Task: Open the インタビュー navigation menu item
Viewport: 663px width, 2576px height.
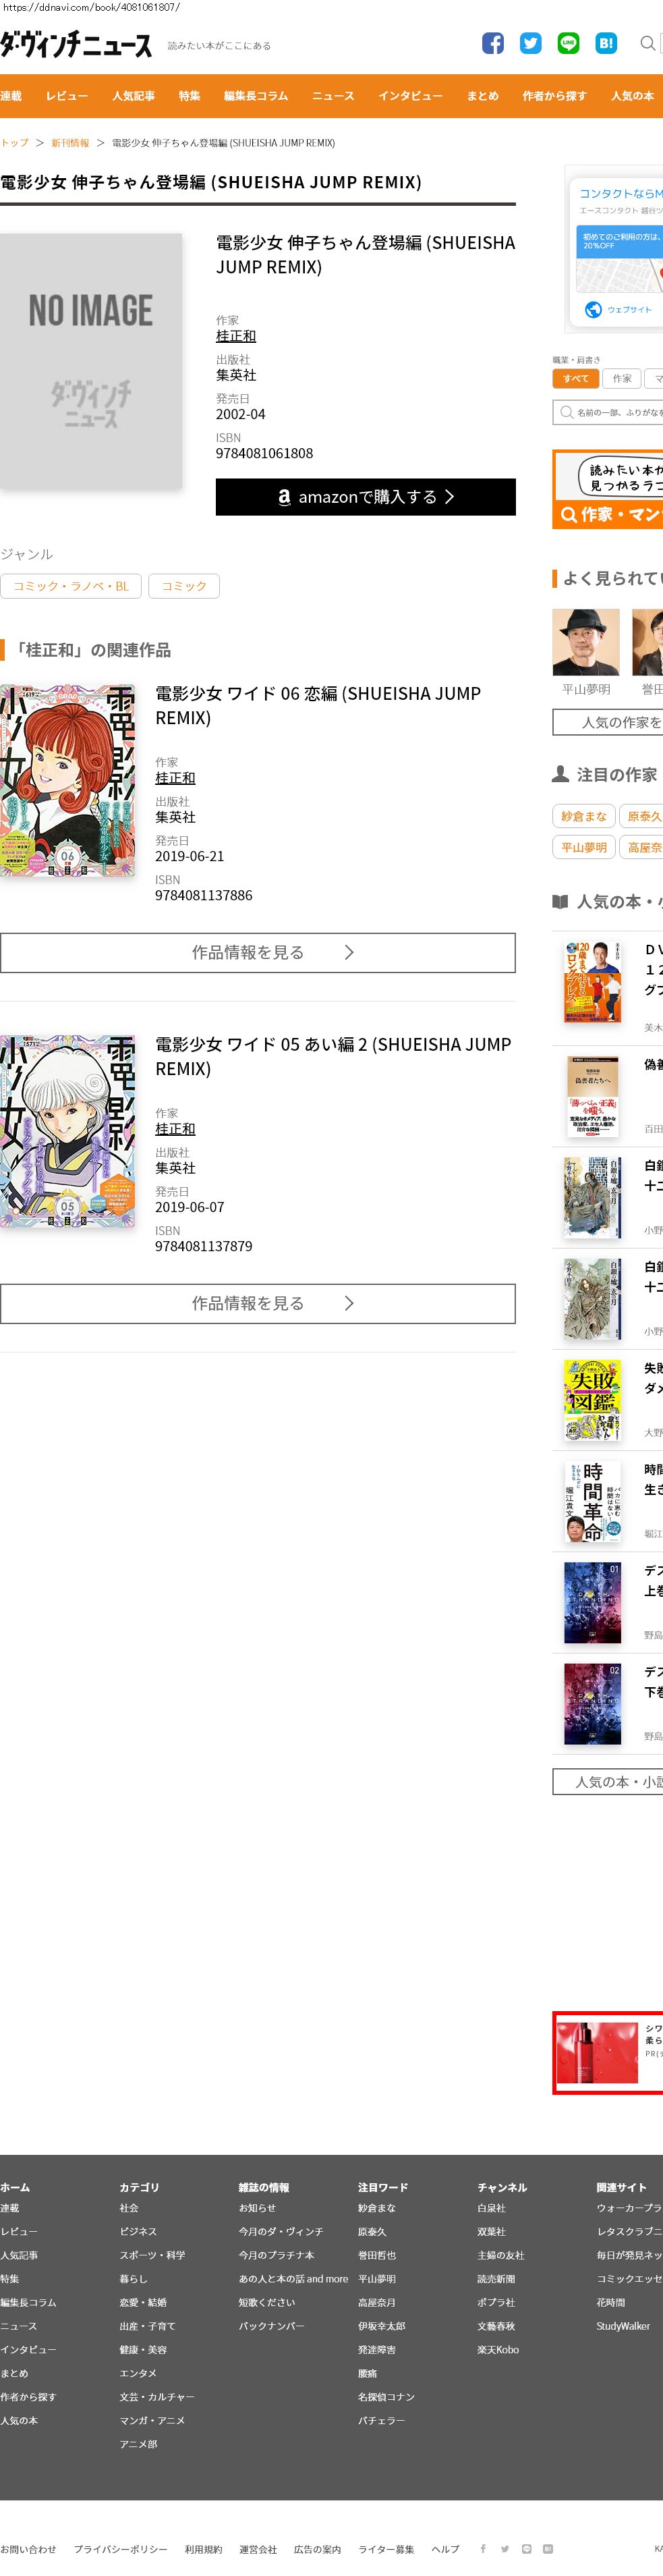Action: point(410,96)
